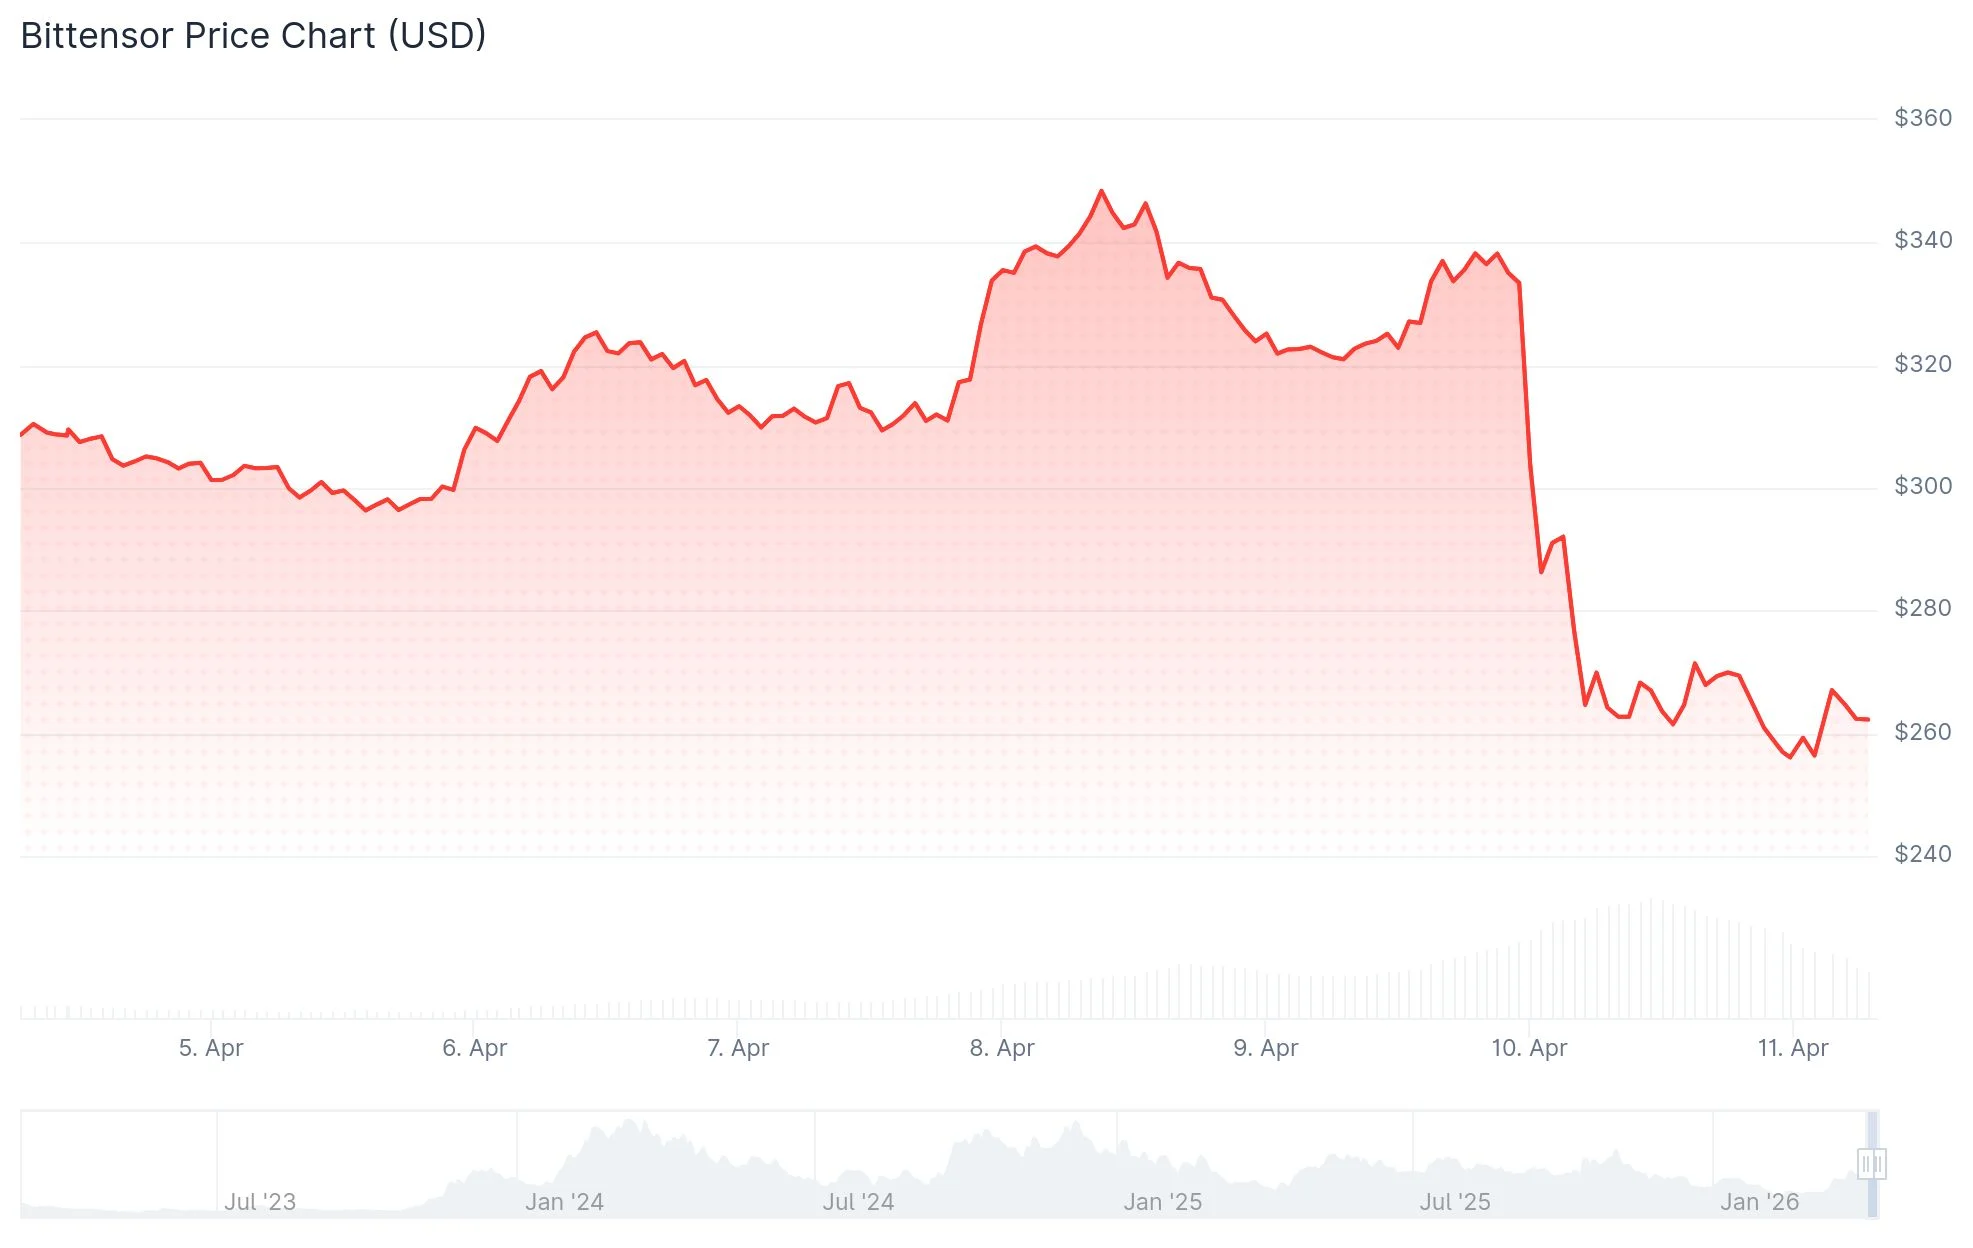The image size is (1973, 1248).
Task: Click the $300 price axis label
Action: [1922, 486]
